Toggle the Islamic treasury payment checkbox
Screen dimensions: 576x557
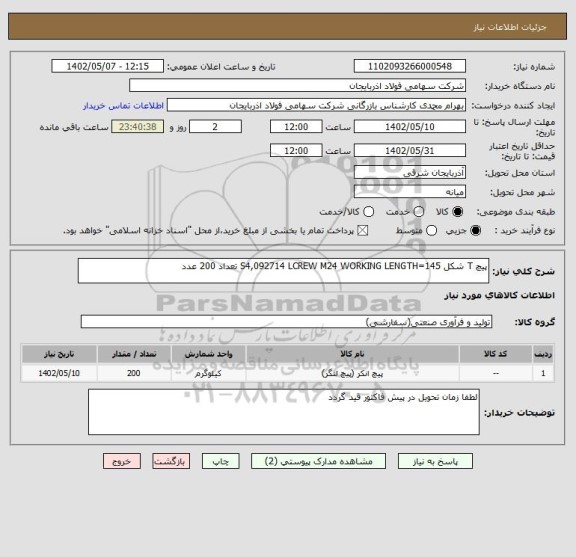[x=363, y=231]
